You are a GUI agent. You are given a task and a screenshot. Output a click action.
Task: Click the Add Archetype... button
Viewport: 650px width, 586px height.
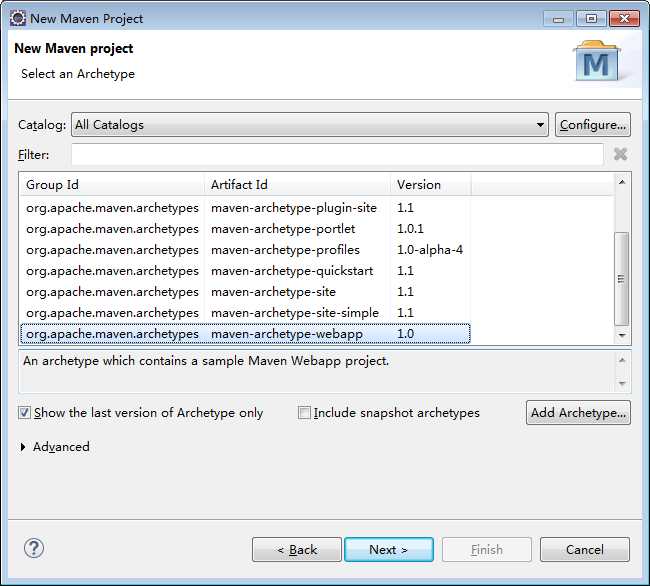tap(578, 413)
